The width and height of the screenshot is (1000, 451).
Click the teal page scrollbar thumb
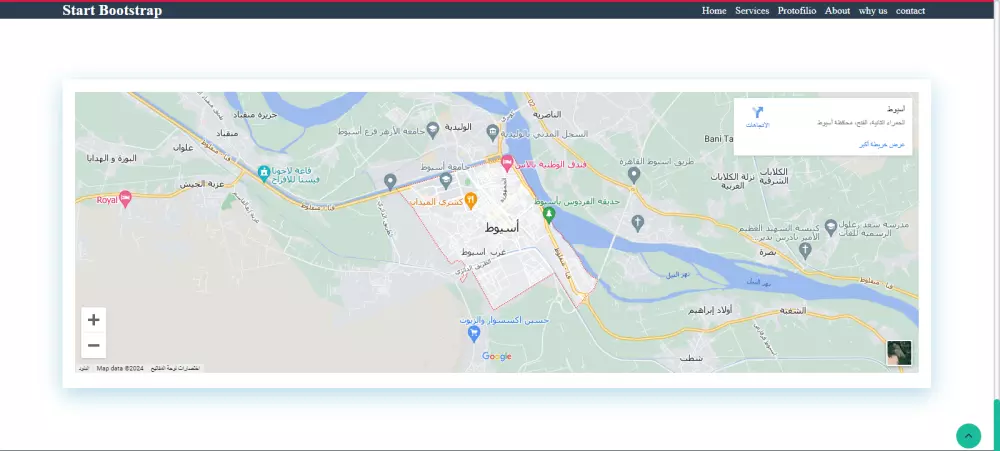pyautogui.click(x=996, y=425)
